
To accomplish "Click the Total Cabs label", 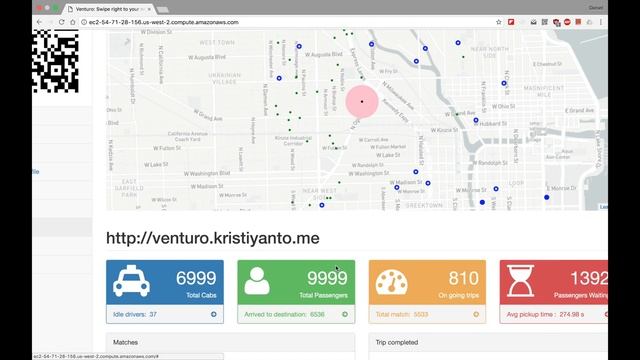I will (x=201, y=295).
